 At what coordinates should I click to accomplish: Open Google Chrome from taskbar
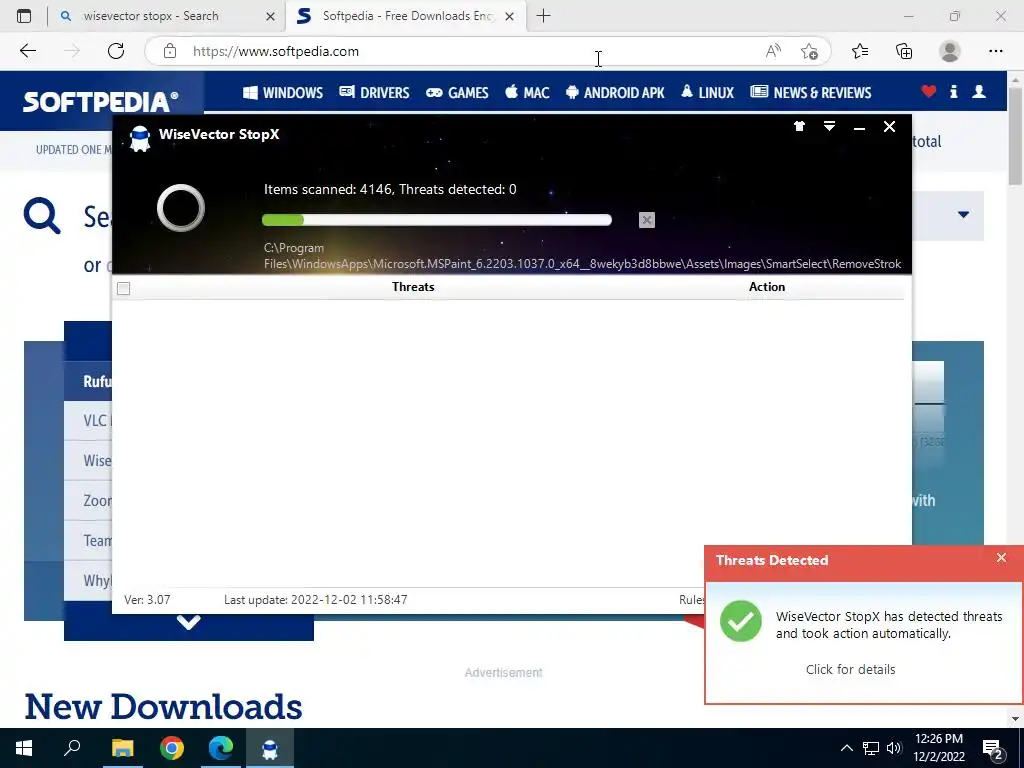(172, 748)
